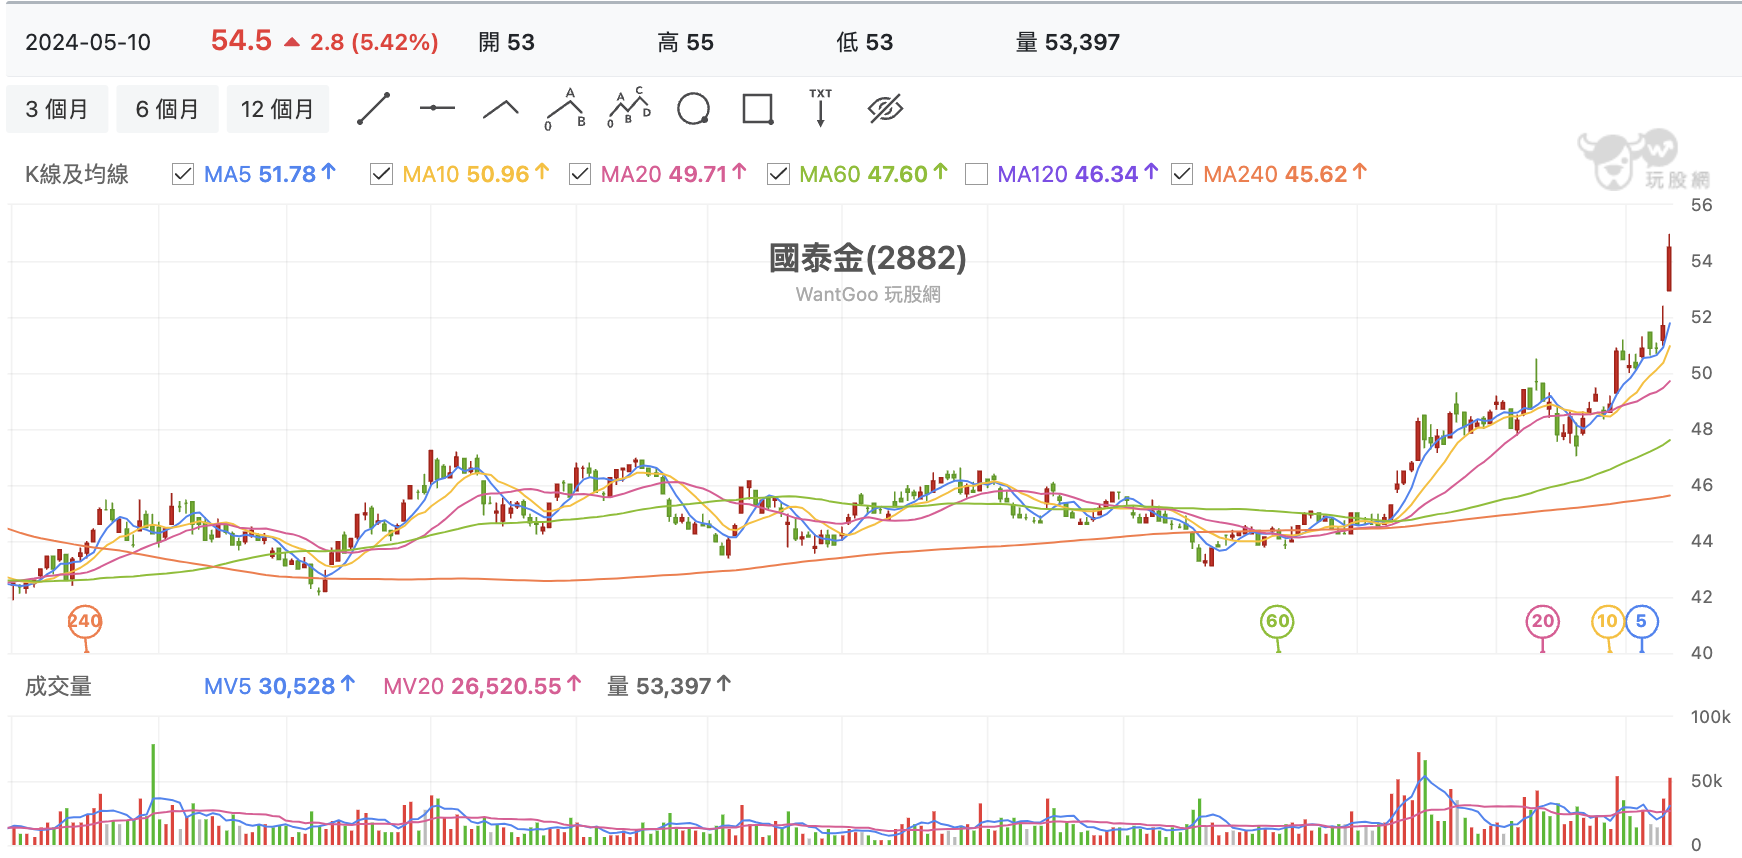Screen dimensions: 1742x858
Task: Click the K線及均線 section label
Action: pyautogui.click(x=77, y=174)
